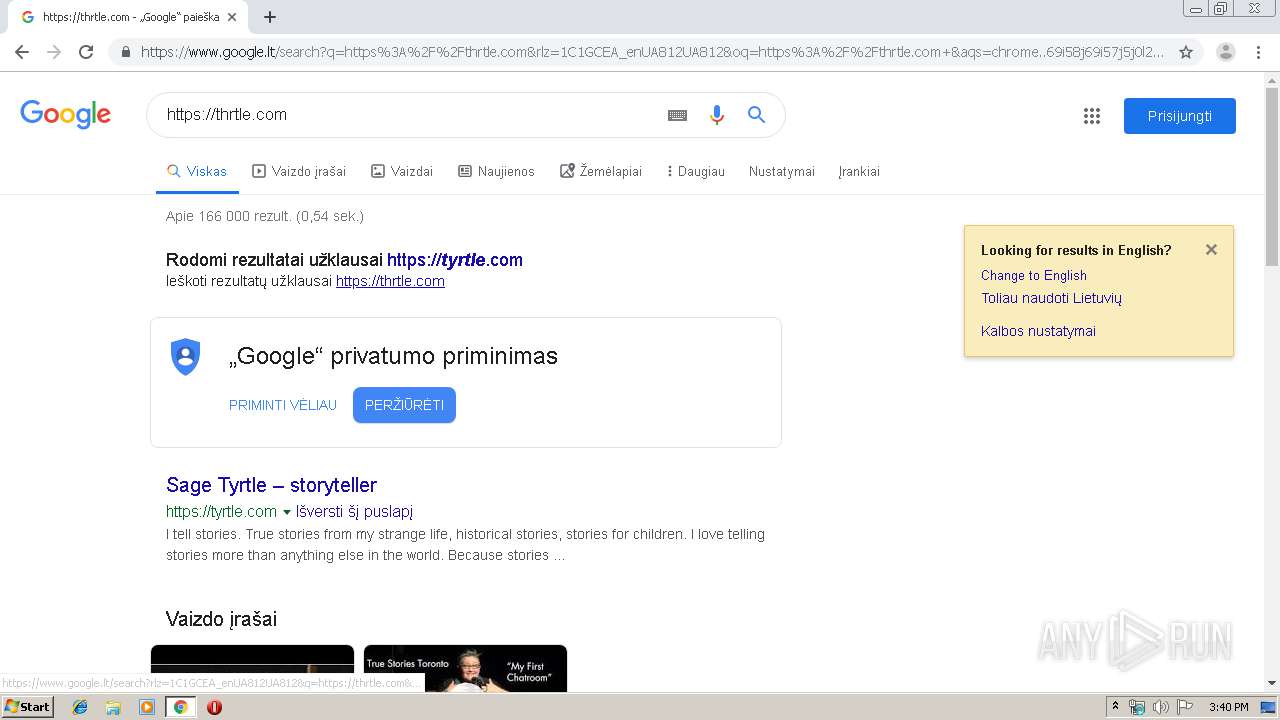Start voice search with the microphone icon
This screenshot has width=1280, height=720.
tap(716, 115)
